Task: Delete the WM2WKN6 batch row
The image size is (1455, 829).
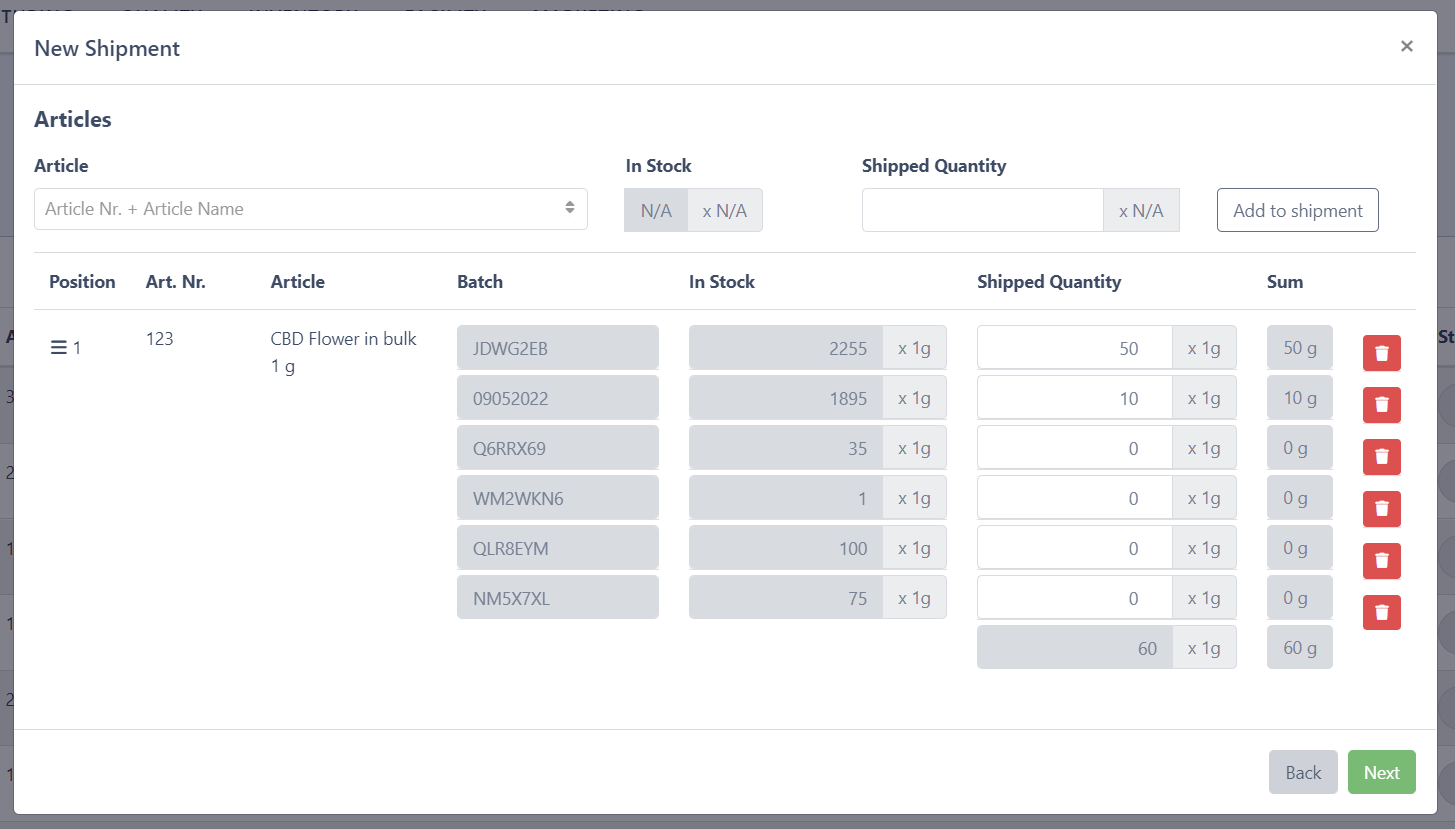Action: pyautogui.click(x=1381, y=509)
